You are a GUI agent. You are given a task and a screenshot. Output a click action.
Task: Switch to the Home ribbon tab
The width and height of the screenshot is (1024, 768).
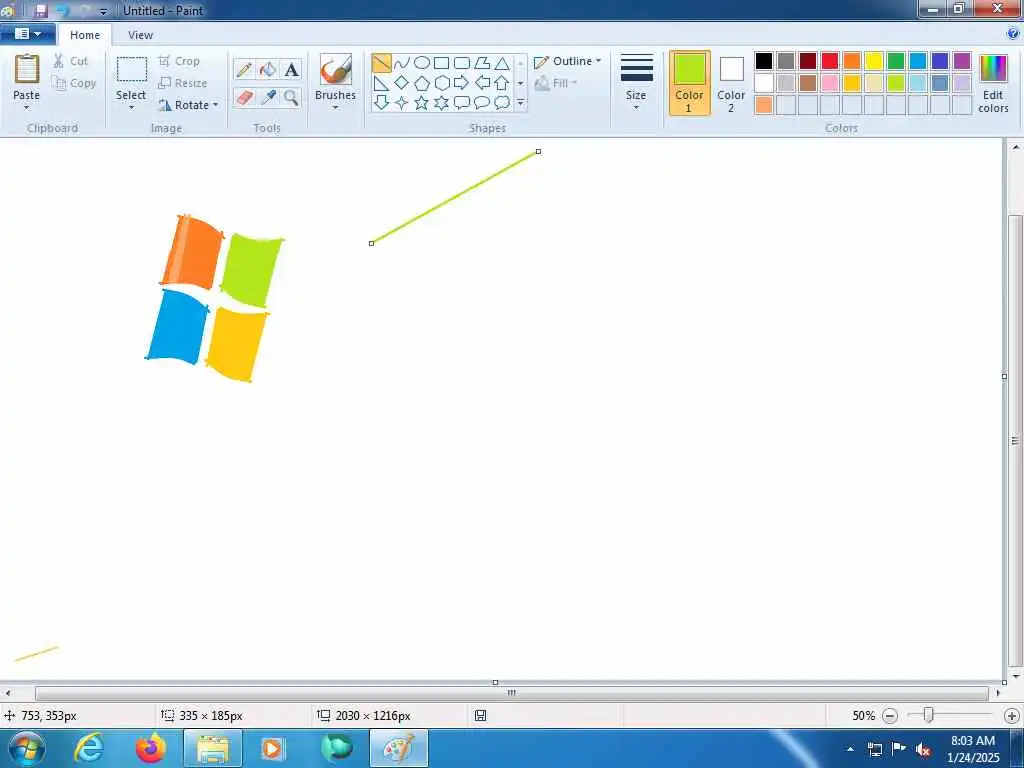(85, 35)
